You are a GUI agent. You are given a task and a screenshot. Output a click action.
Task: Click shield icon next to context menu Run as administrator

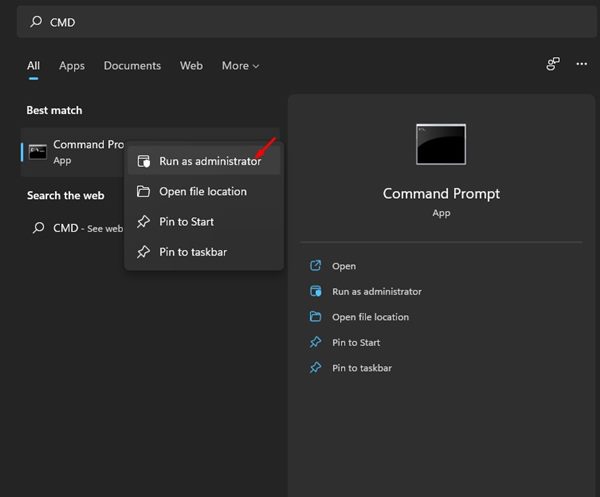point(143,161)
